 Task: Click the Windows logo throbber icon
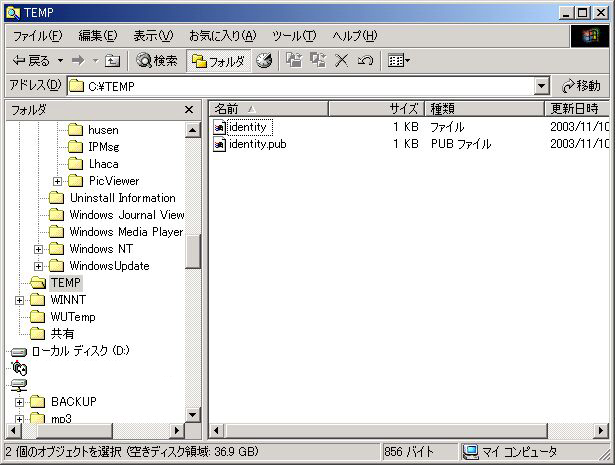tap(590, 36)
